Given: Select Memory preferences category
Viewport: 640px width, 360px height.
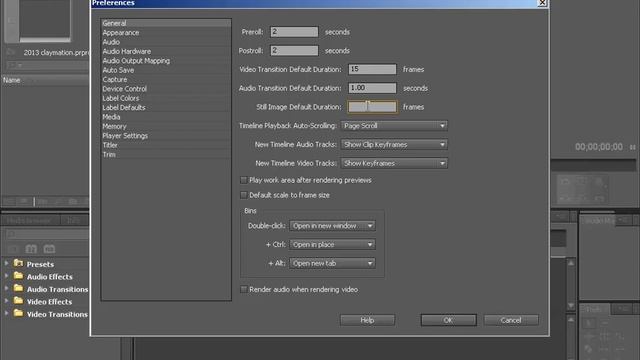Looking at the screenshot, I should click(x=166, y=127).
